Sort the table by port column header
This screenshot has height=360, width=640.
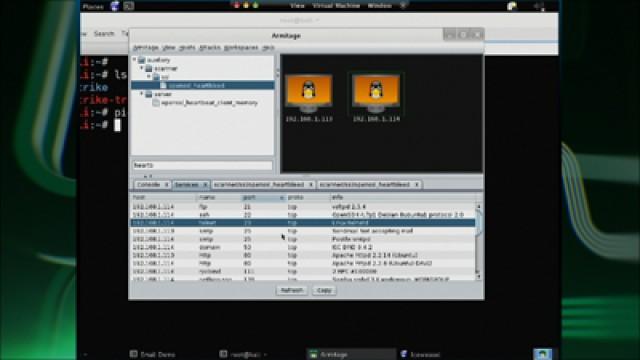point(263,198)
